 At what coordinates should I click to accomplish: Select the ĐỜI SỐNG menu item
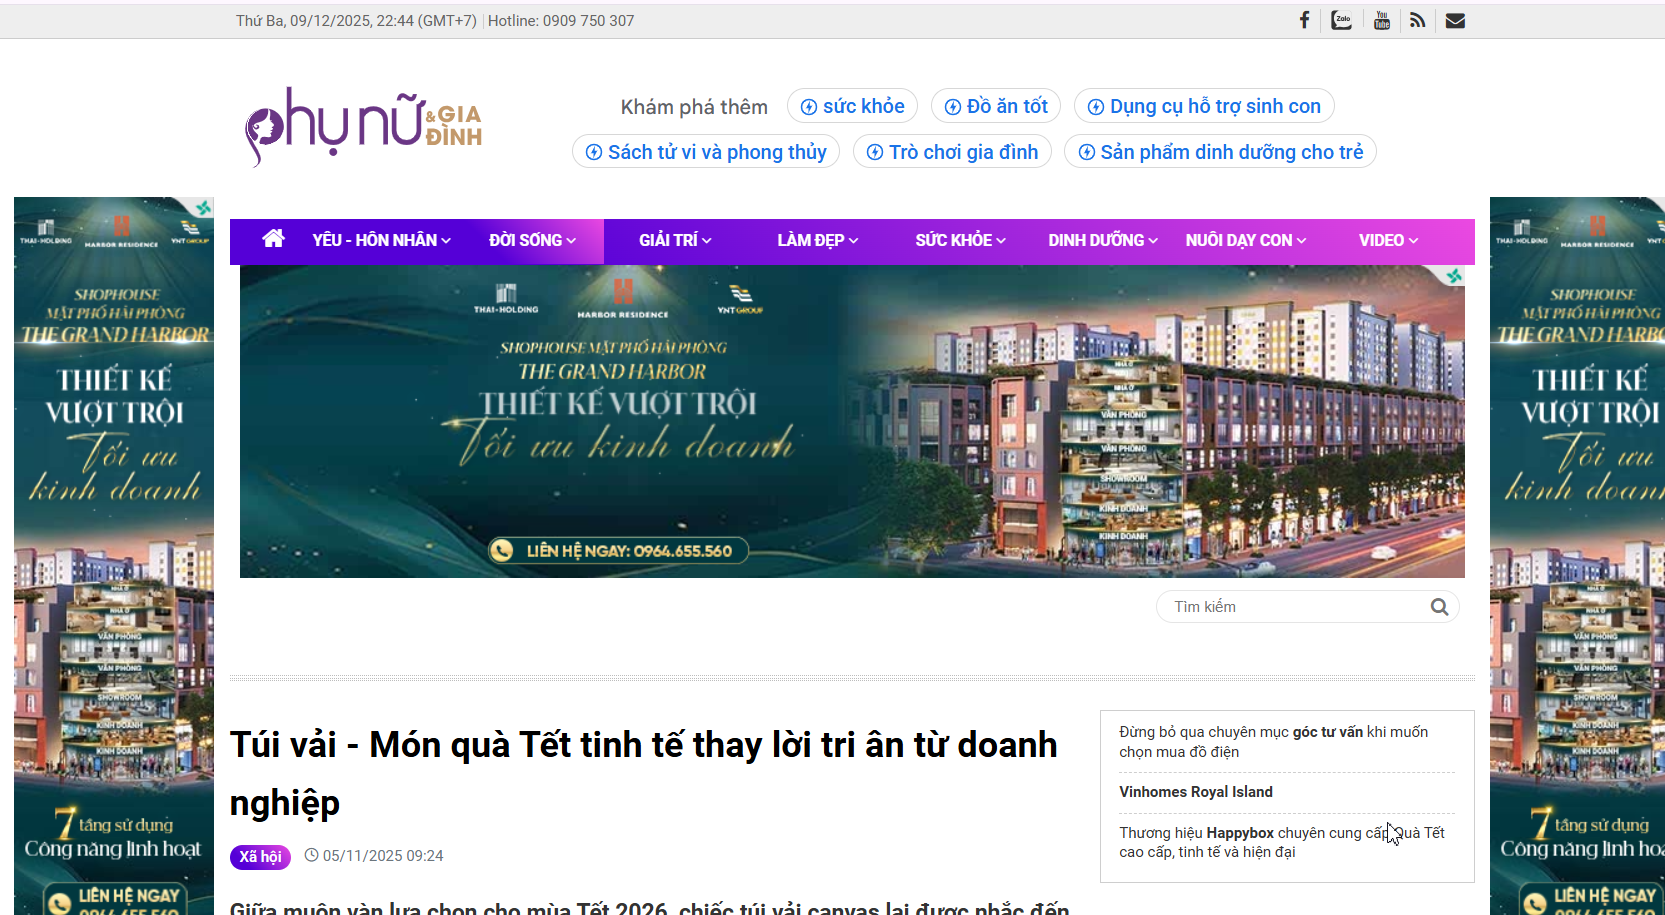click(532, 240)
